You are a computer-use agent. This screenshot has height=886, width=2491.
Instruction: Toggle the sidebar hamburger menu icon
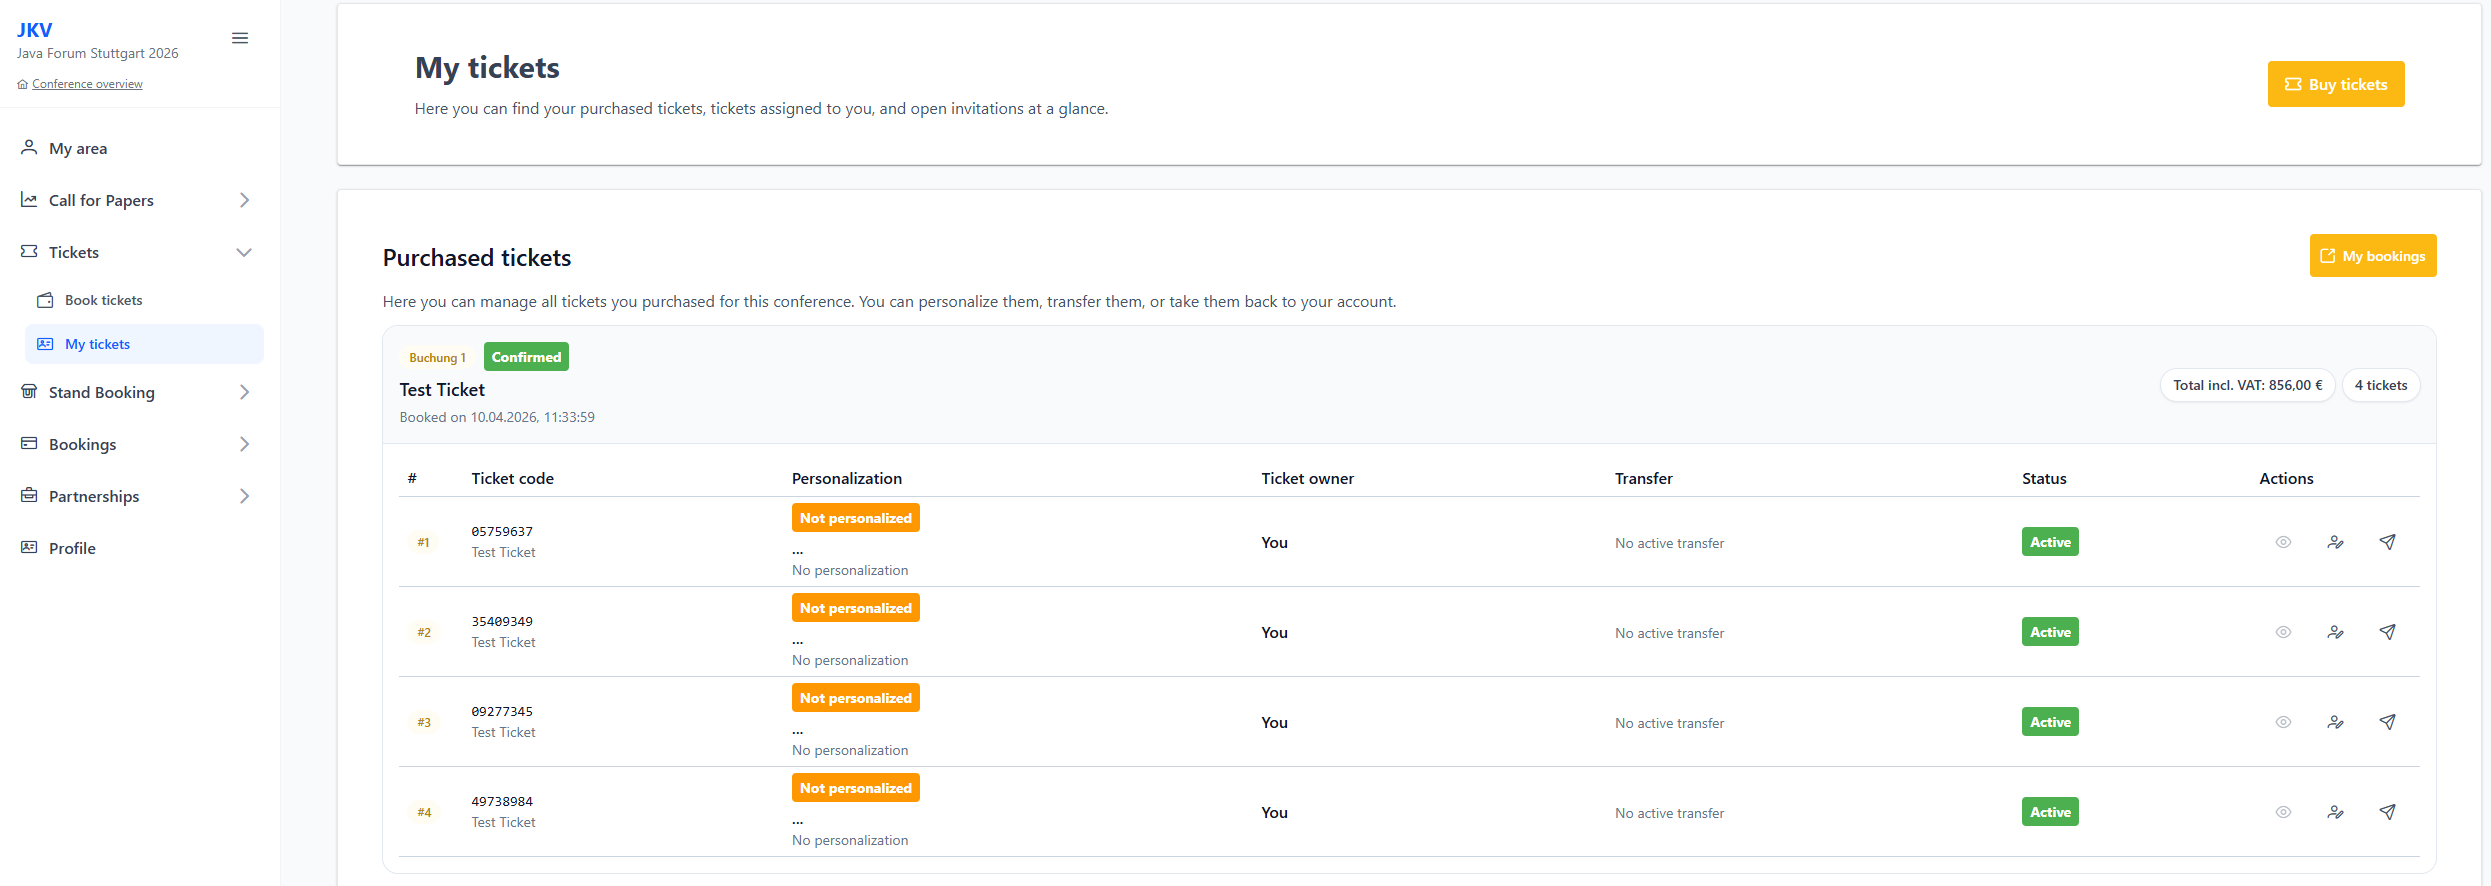click(x=240, y=38)
